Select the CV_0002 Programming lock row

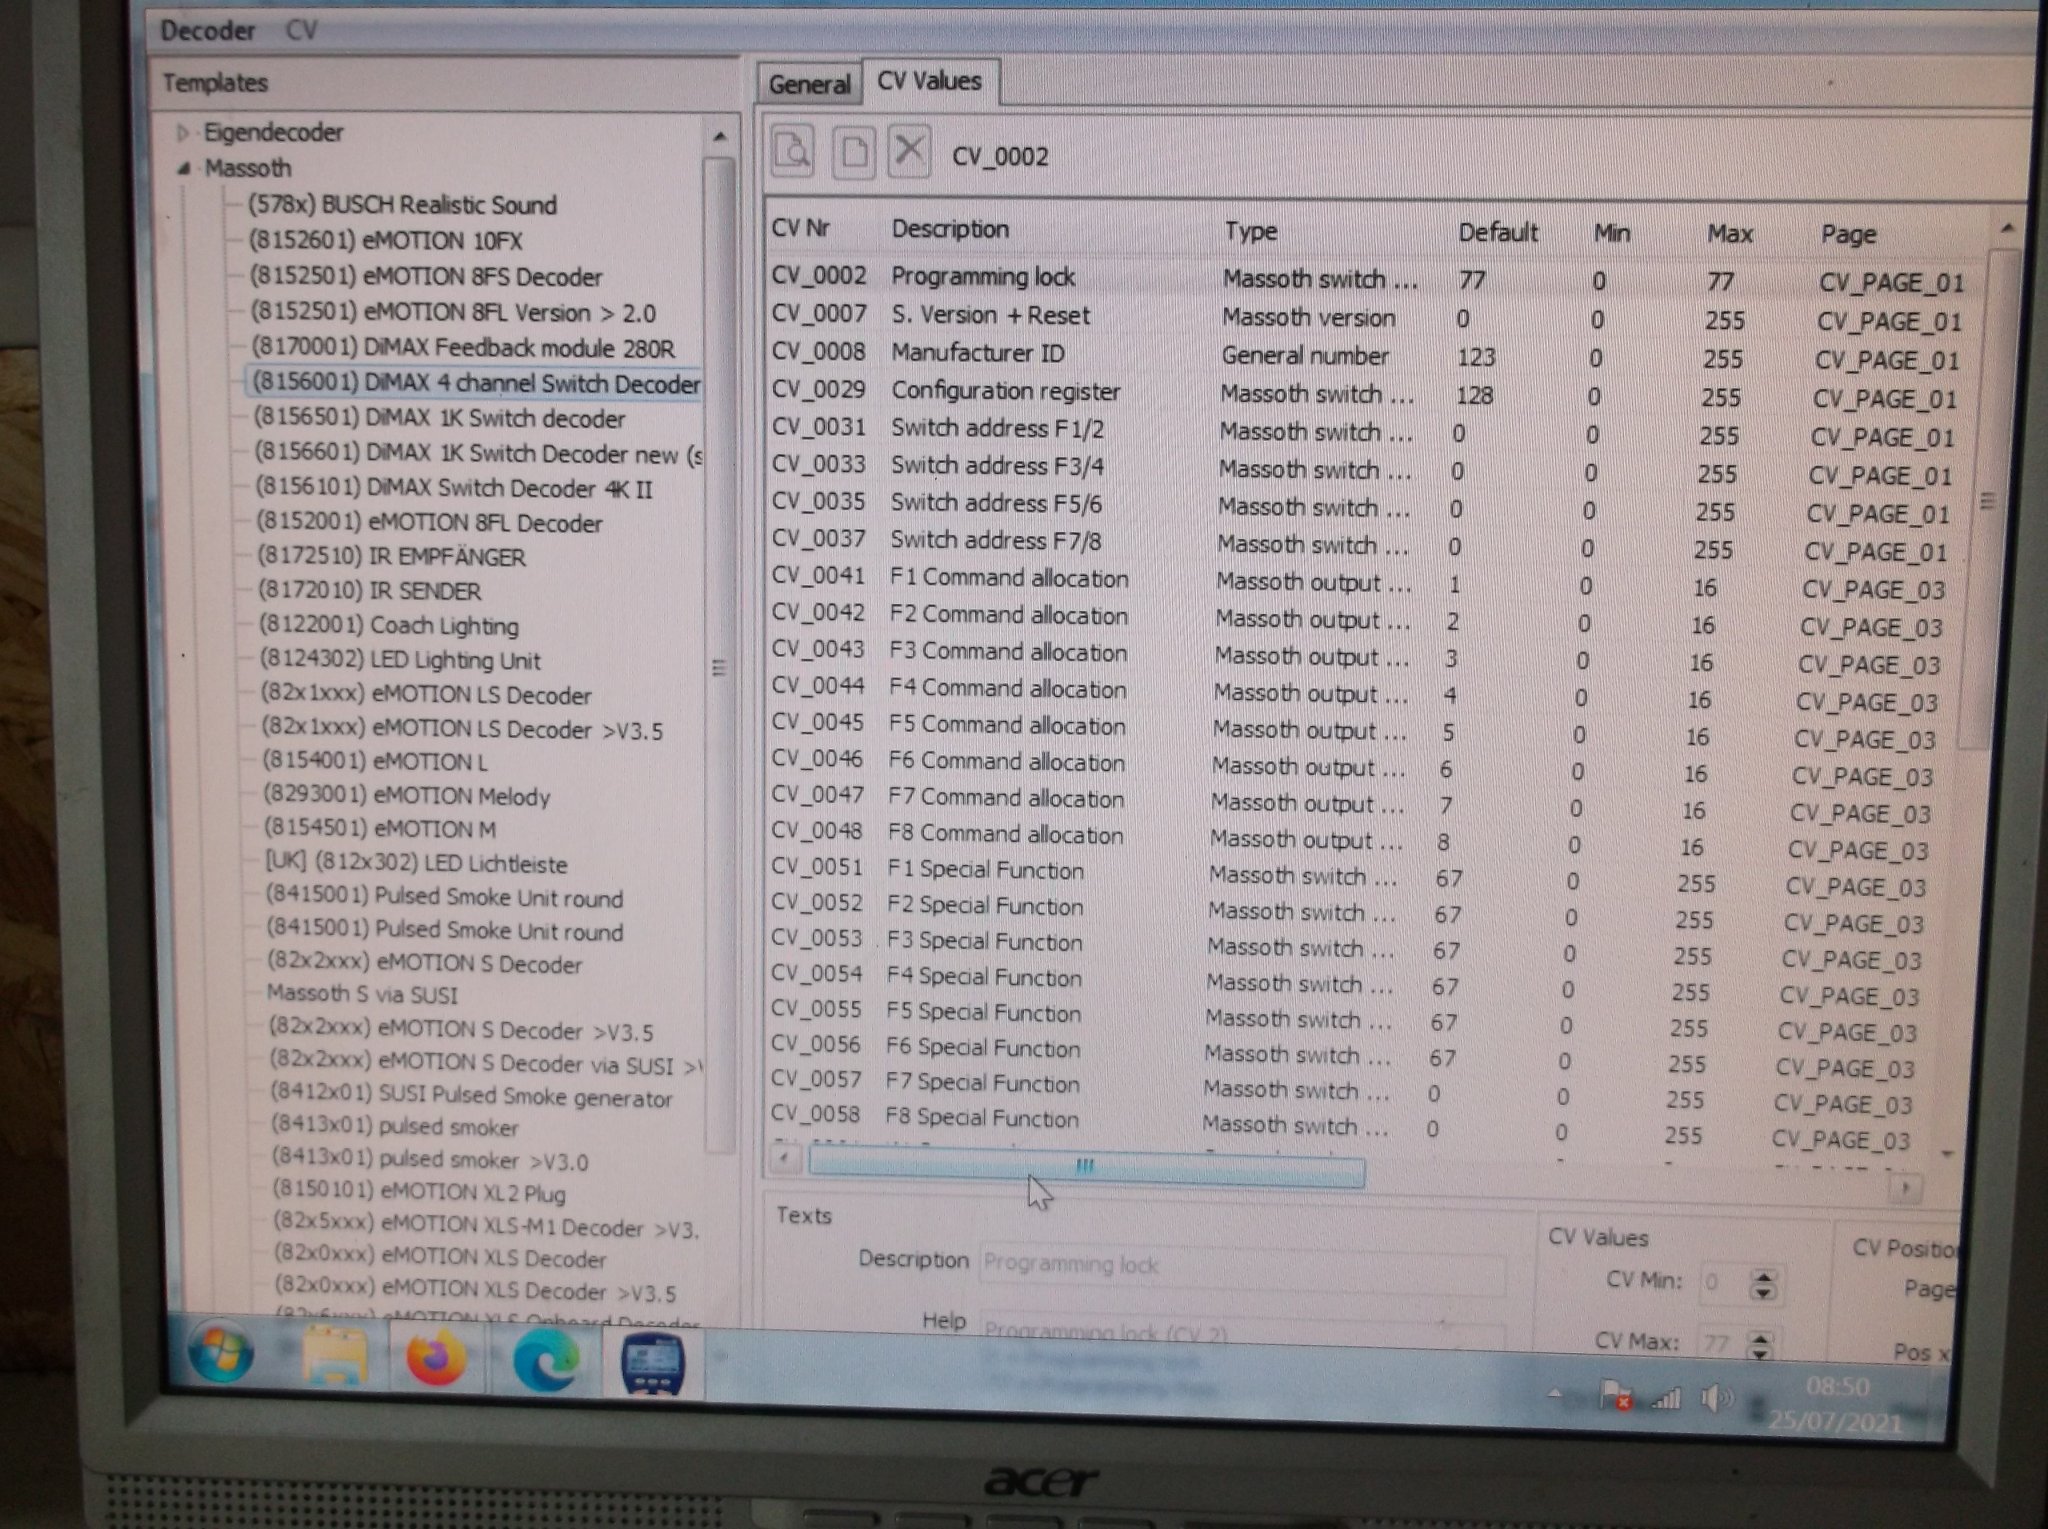pyautogui.click(x=1366, y=278)
